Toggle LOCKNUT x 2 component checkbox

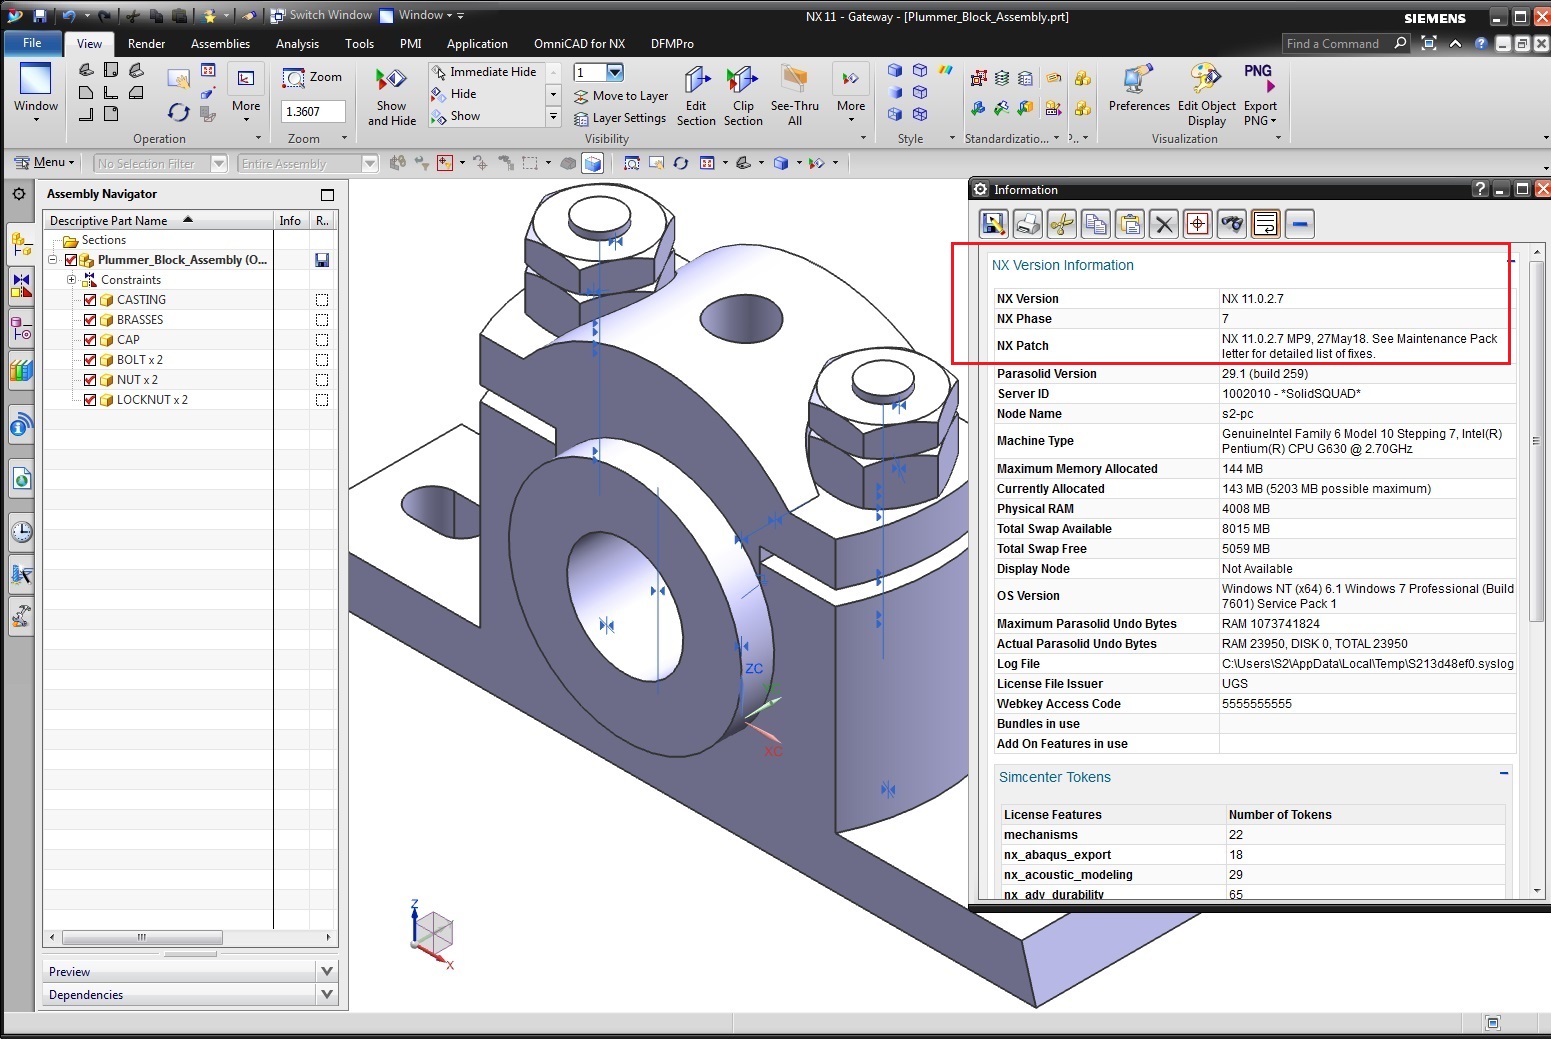pos(90,400)
